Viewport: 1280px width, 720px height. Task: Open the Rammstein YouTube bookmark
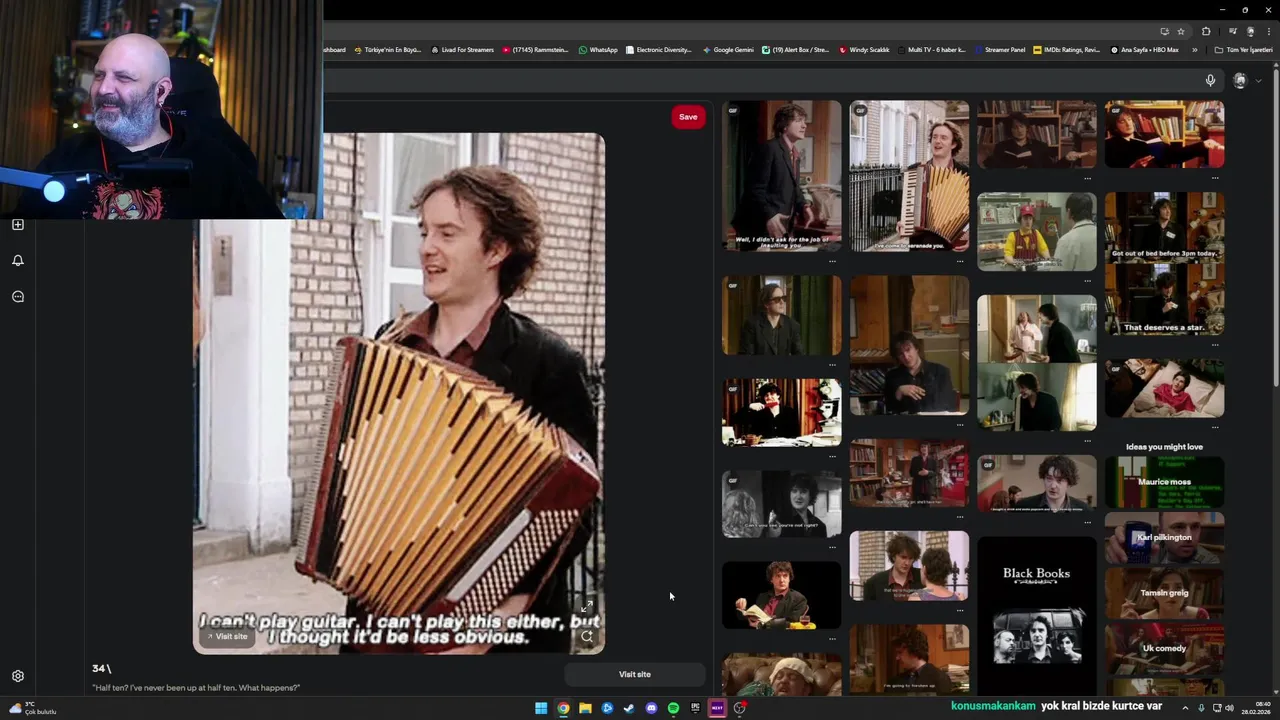[536, 49]
